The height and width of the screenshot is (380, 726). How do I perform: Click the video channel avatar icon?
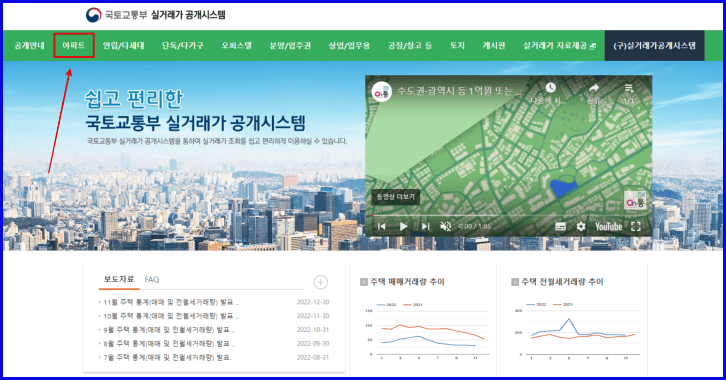[382, 92]
